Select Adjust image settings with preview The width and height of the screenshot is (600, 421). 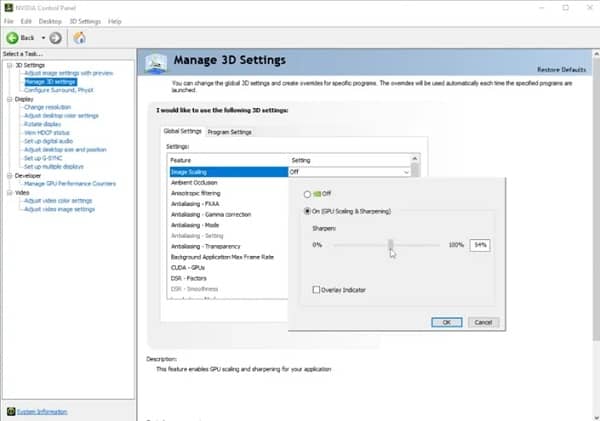click(68, 73)
